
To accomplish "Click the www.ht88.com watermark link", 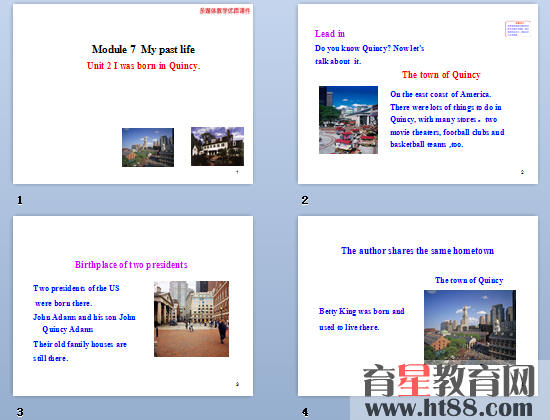I will (449, 408).
